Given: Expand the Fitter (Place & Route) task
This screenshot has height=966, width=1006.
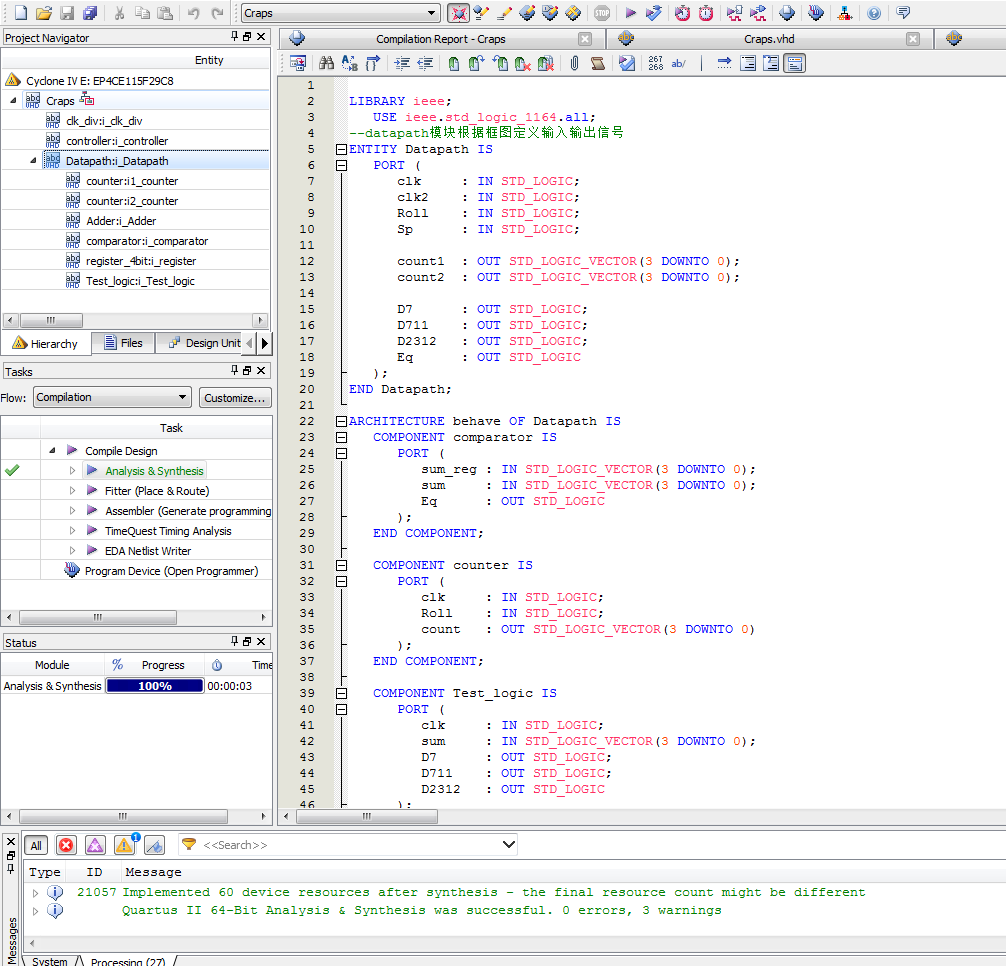Looking at the screenshot, I should pyautogui.click(x=72, y=491).
